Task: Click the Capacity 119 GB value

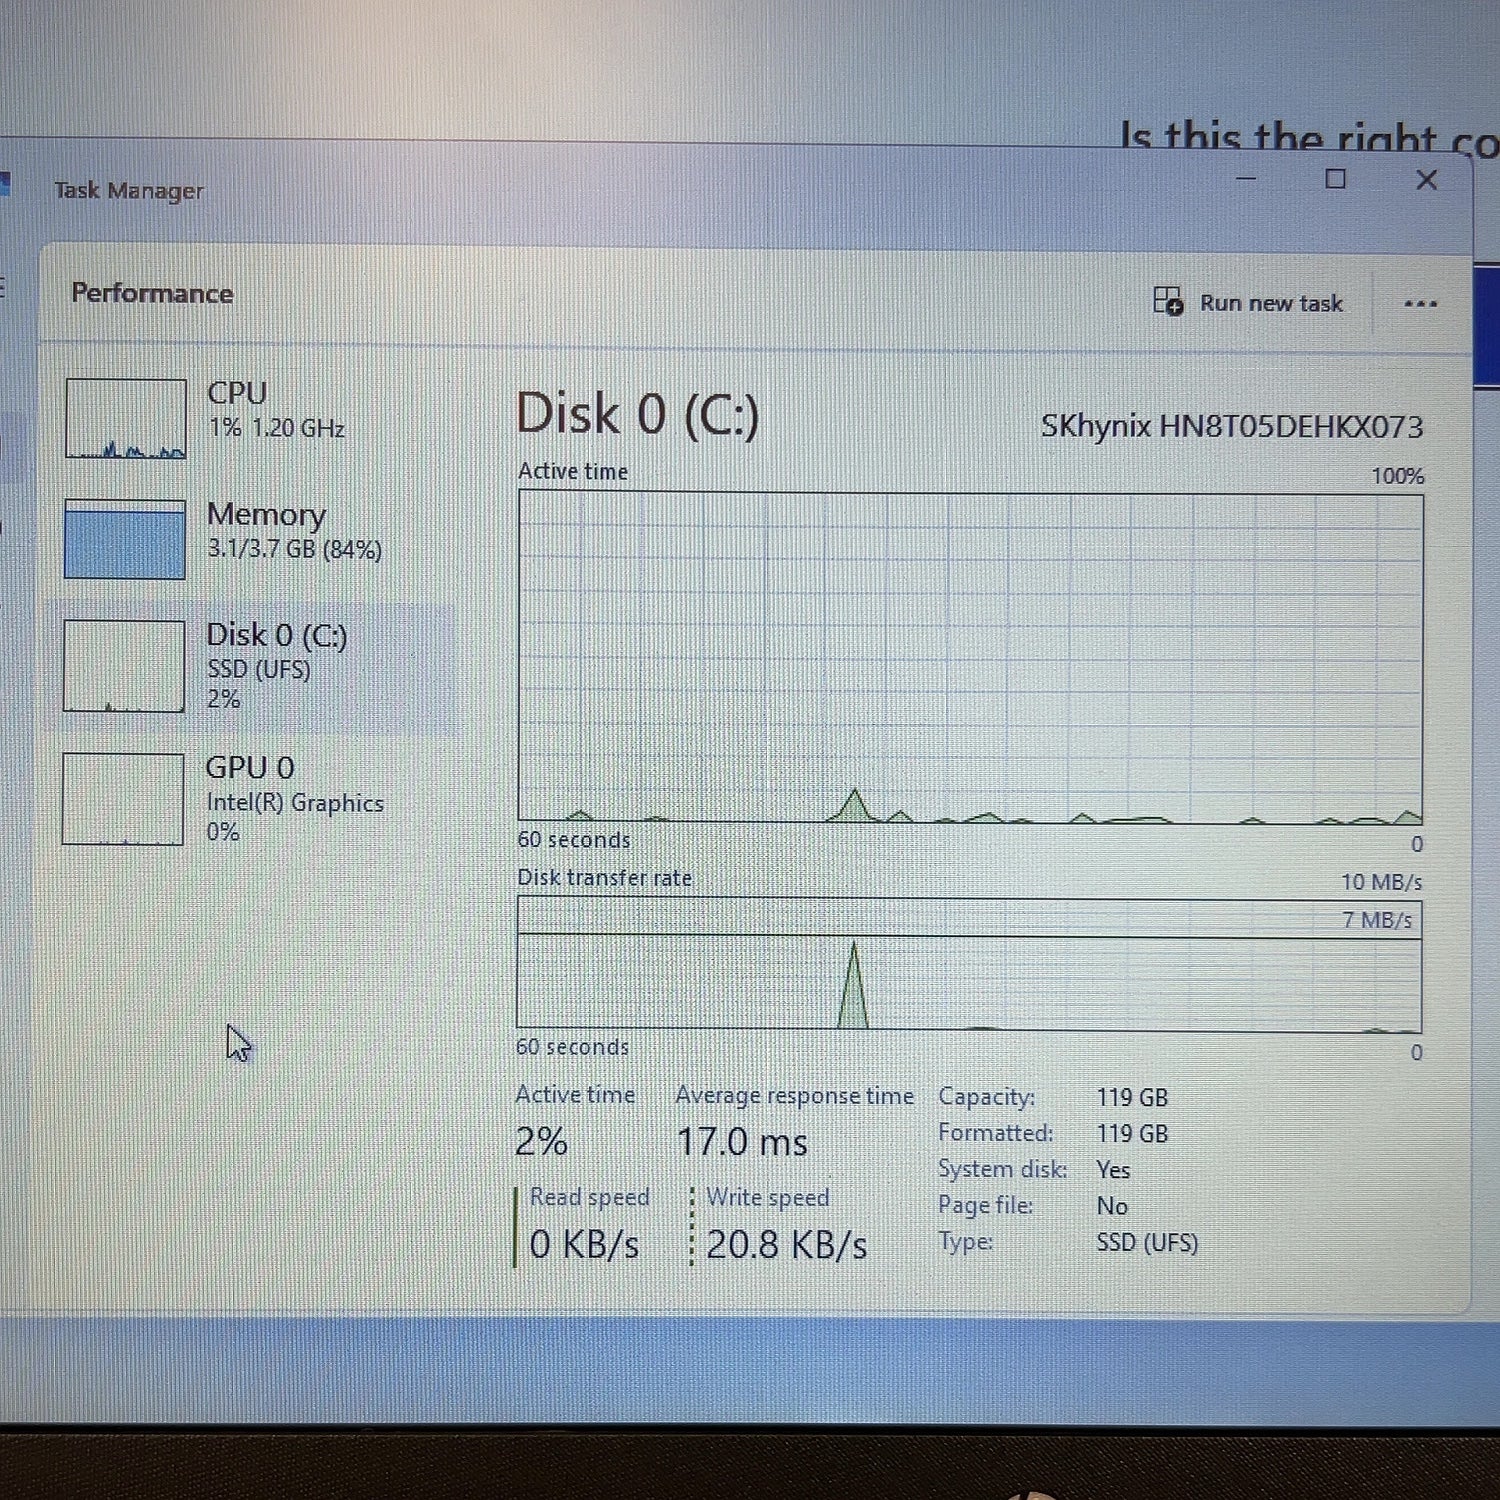Action: tap(1132, 1097)
